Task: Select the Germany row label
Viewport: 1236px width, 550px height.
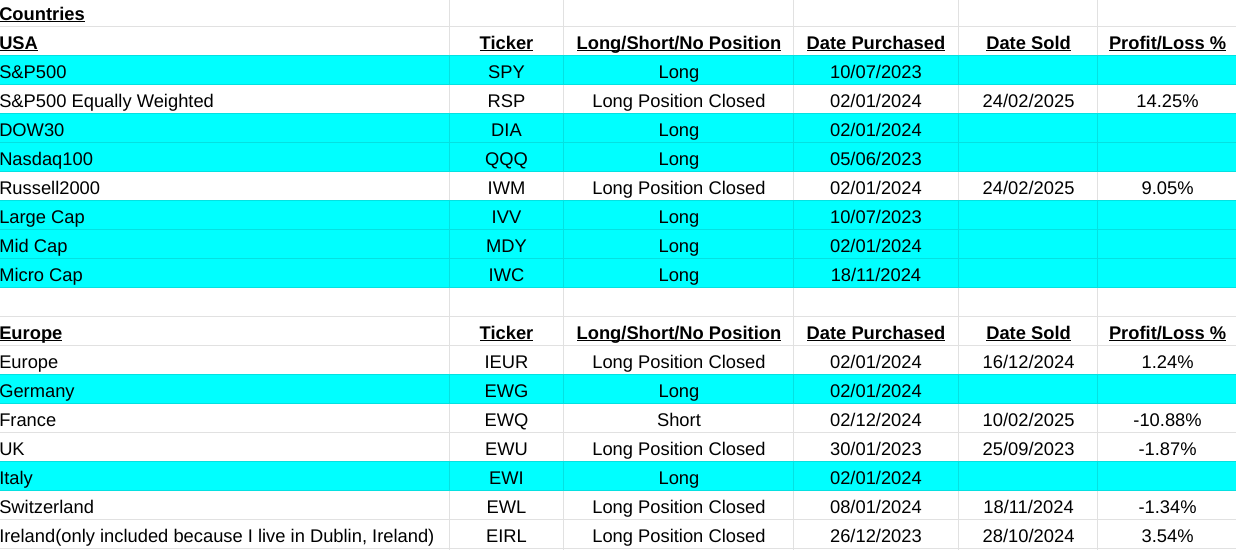Action: pyautogui.click(x=37, y=391)
